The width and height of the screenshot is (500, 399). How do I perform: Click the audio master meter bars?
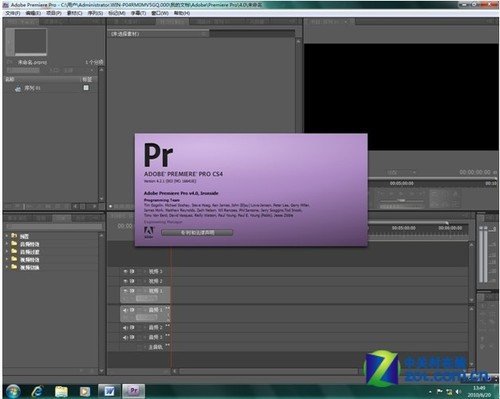(x=483, y=255)
